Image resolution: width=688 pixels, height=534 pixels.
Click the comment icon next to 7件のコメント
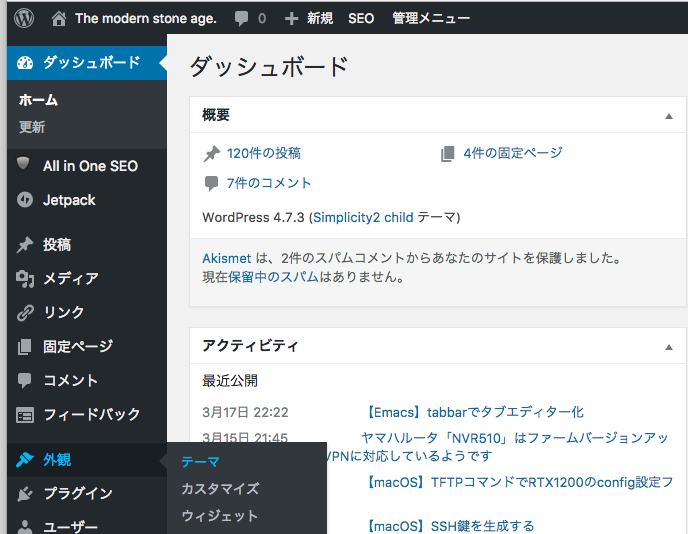[211, 183]
